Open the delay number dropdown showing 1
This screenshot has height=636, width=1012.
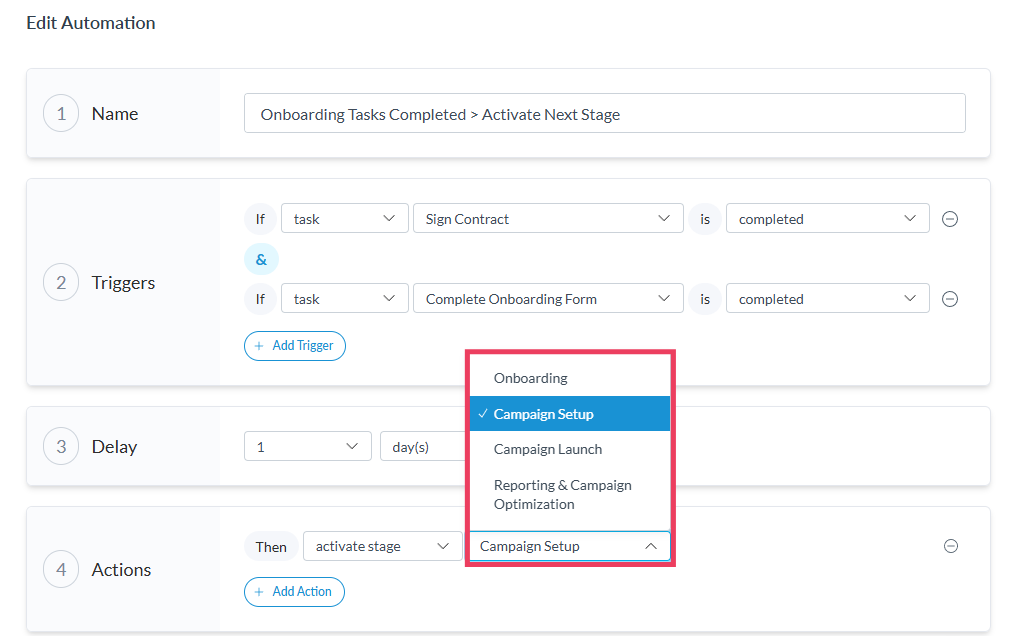308,446
